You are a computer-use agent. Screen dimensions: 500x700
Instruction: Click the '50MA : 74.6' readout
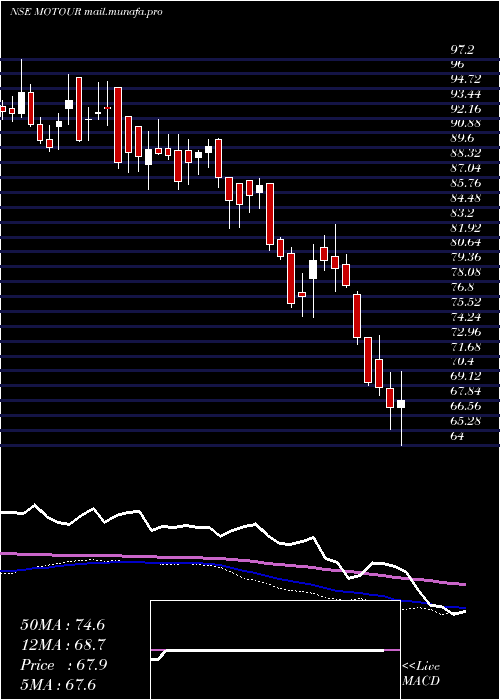tap(62, 625)
